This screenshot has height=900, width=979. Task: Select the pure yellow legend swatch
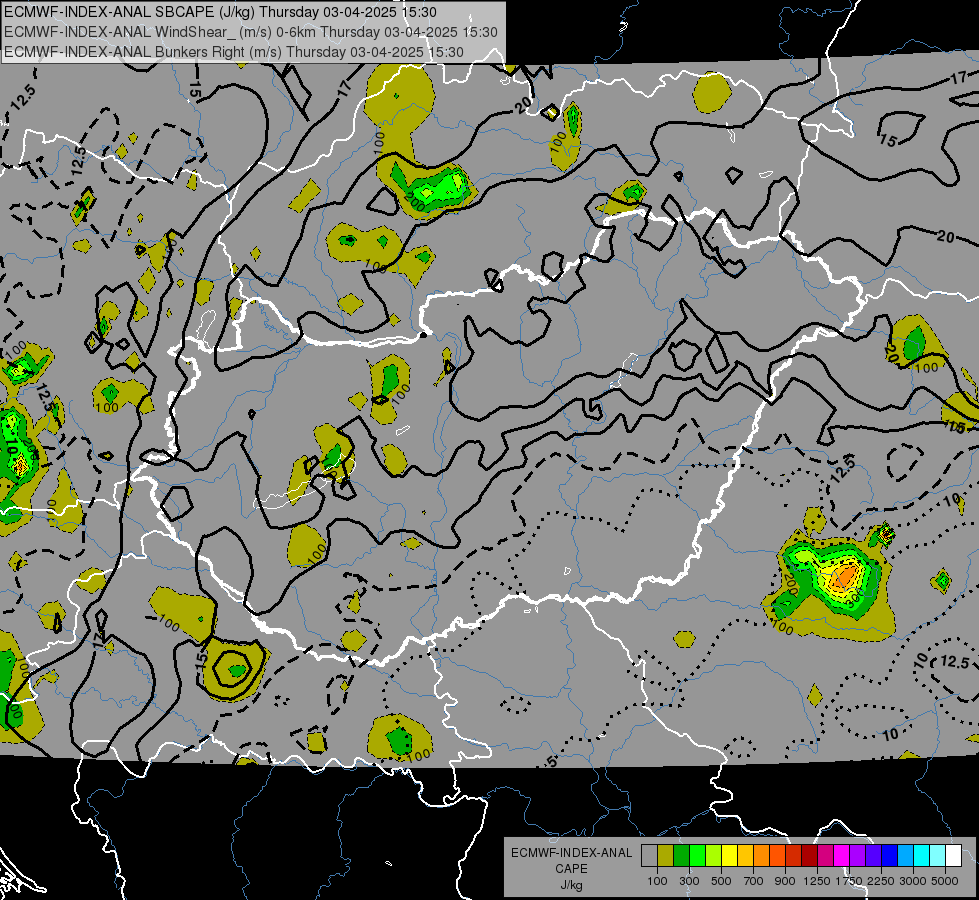point(729,856)
